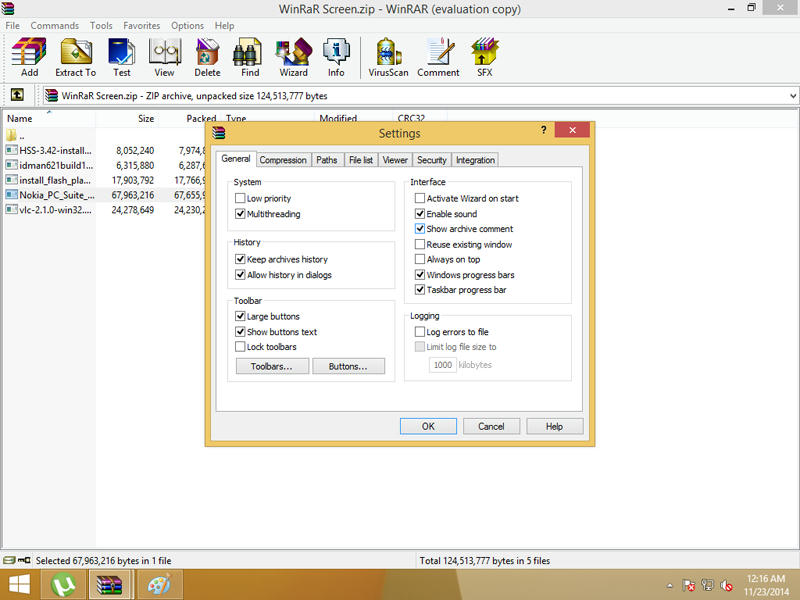Toggle Allow history in dialogs

240,274
